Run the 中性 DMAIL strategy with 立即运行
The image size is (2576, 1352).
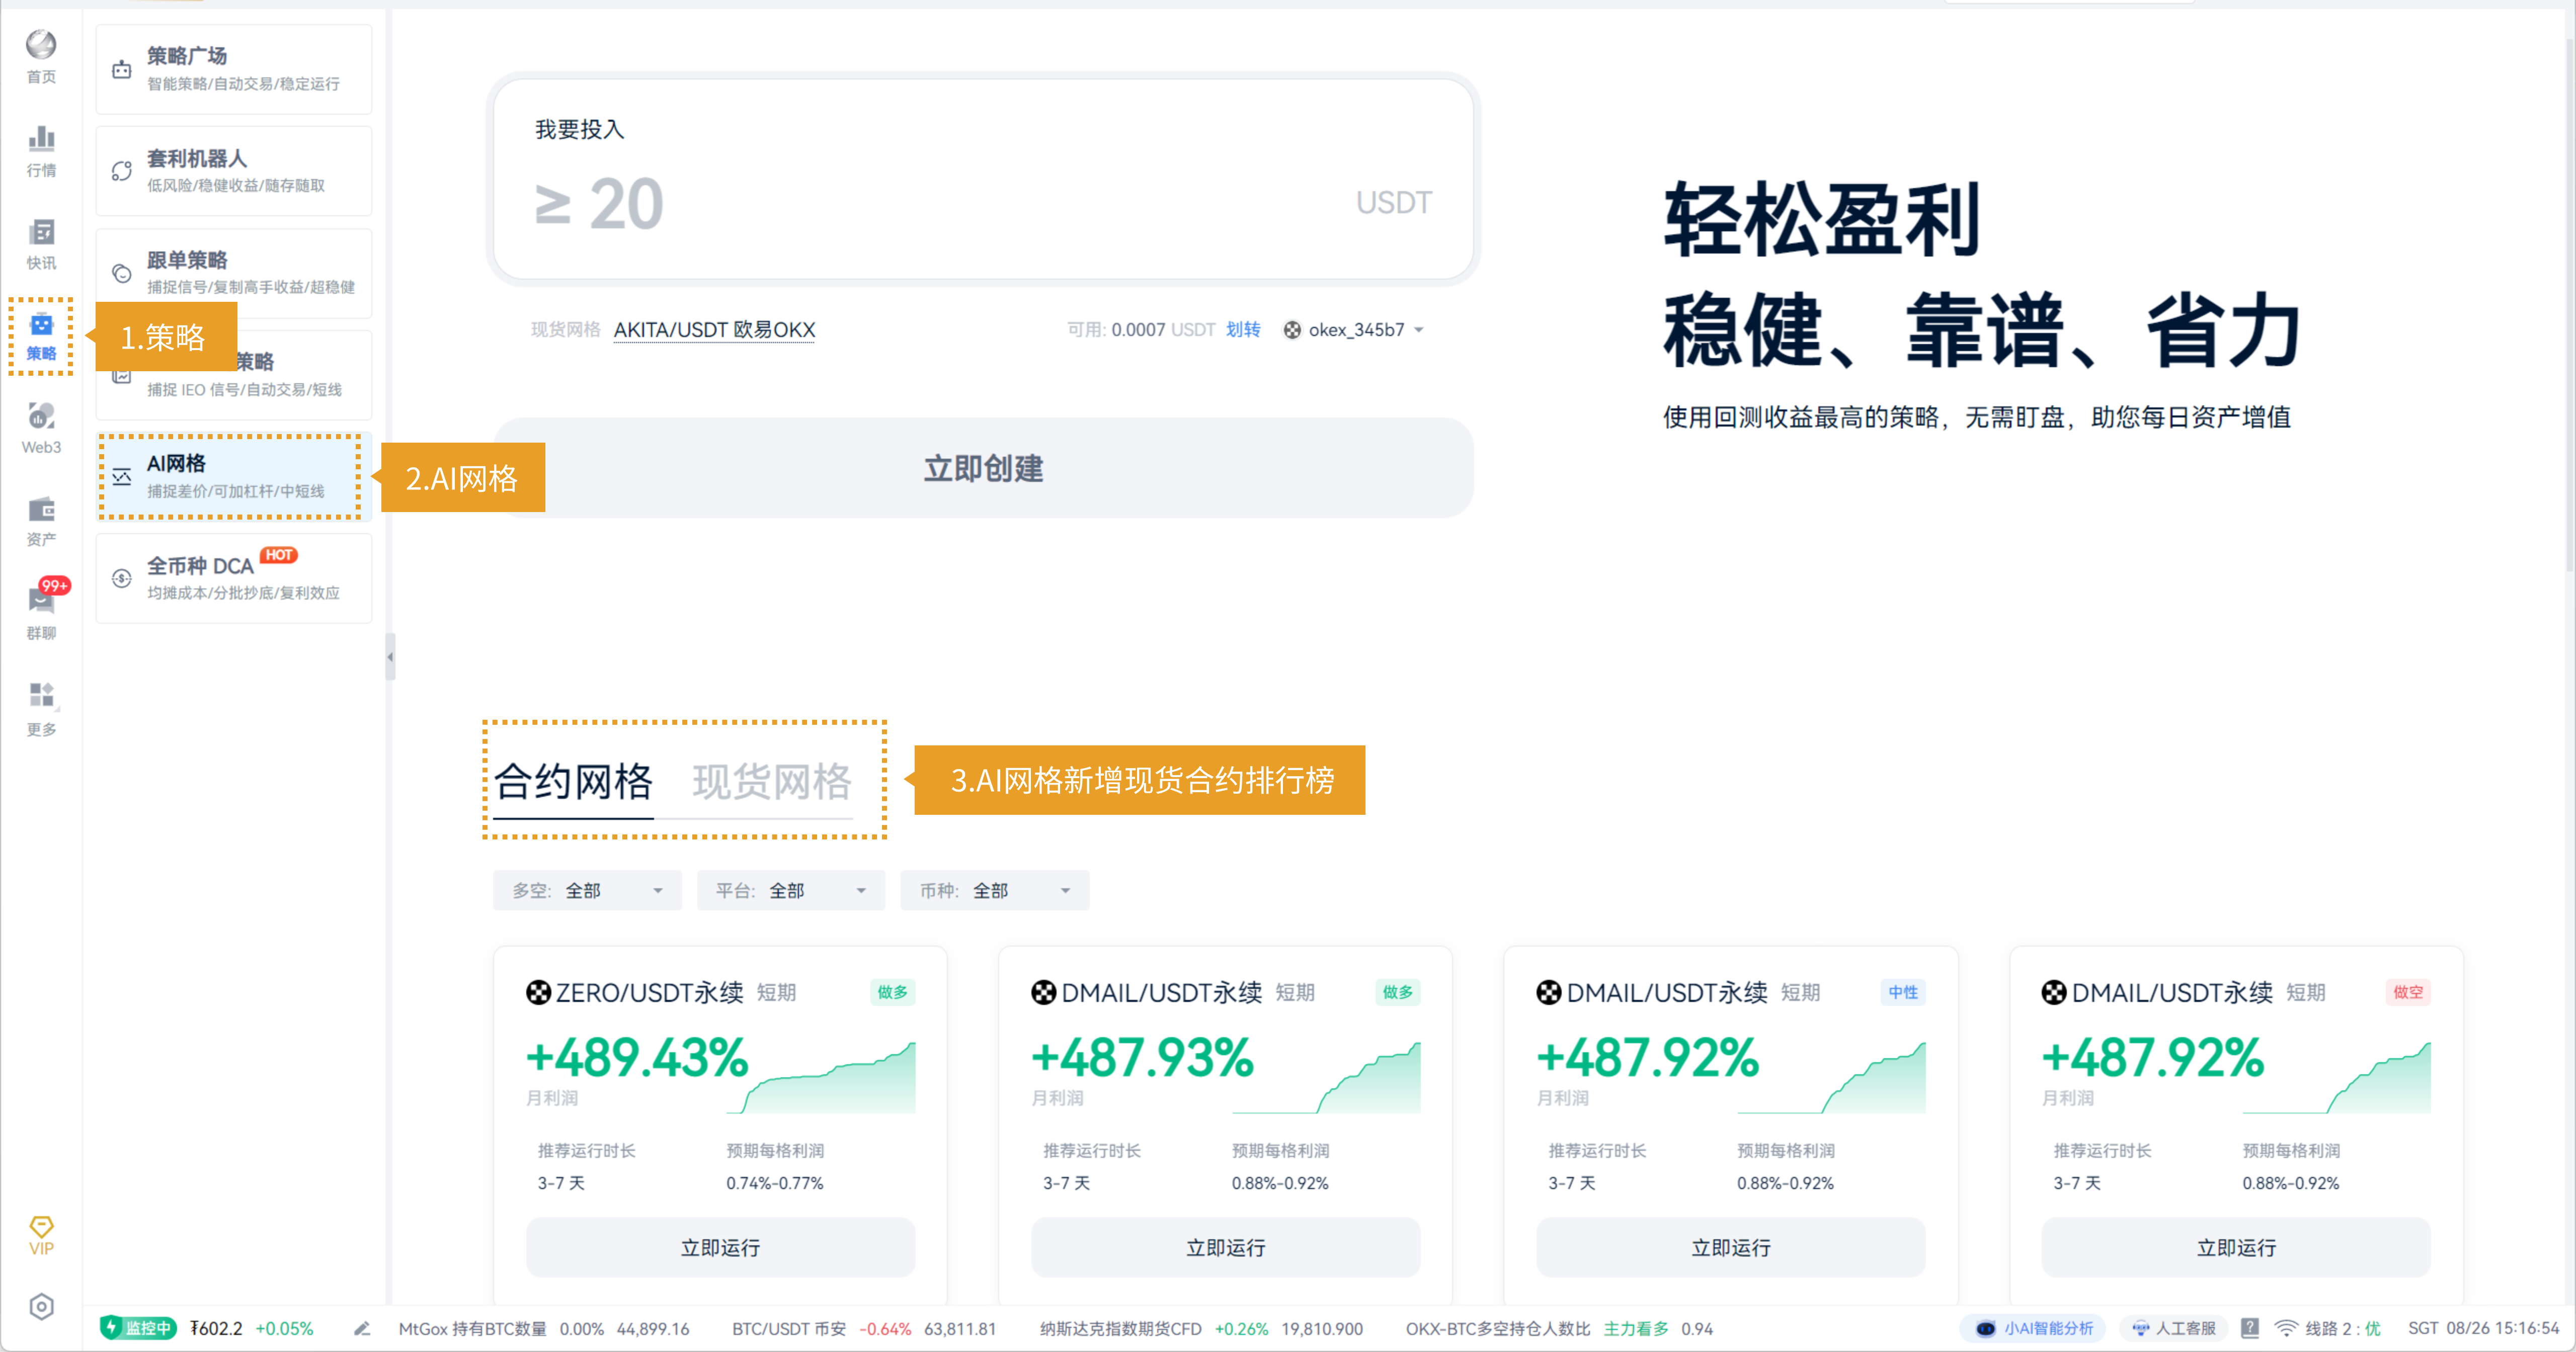coord(1730,1247)
